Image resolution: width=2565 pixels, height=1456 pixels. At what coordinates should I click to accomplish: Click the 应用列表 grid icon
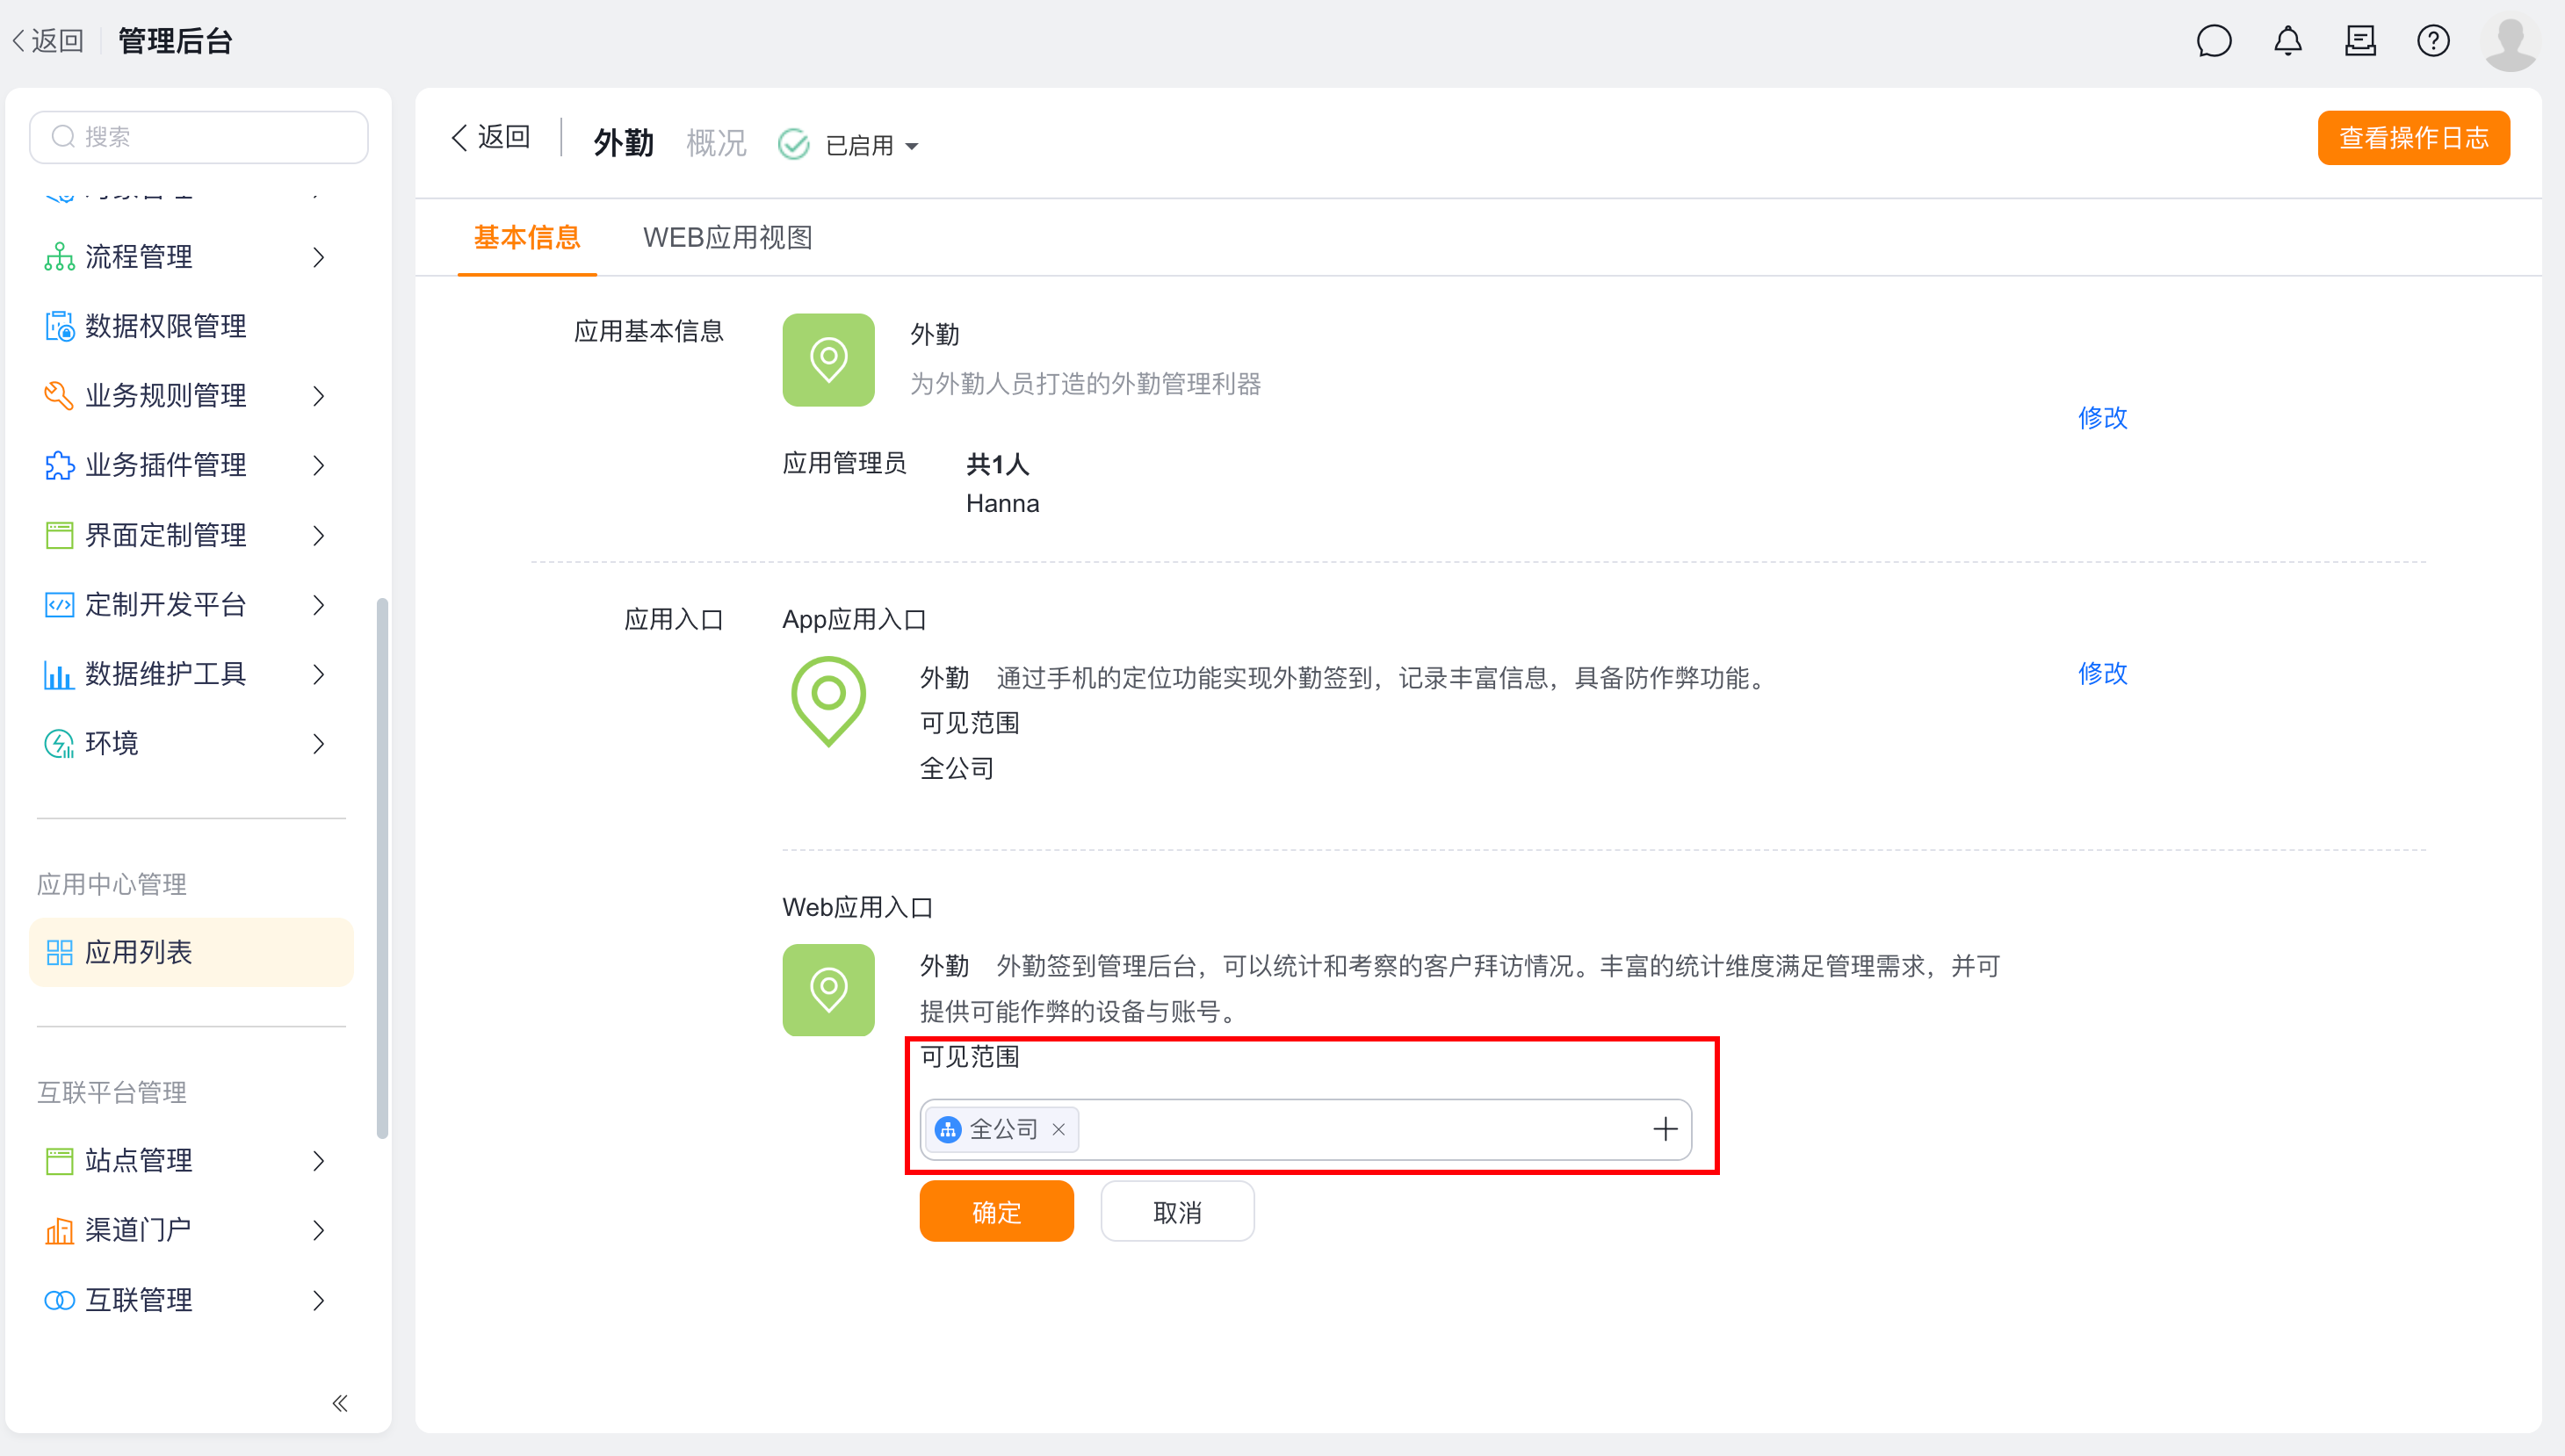click(59, 952)
